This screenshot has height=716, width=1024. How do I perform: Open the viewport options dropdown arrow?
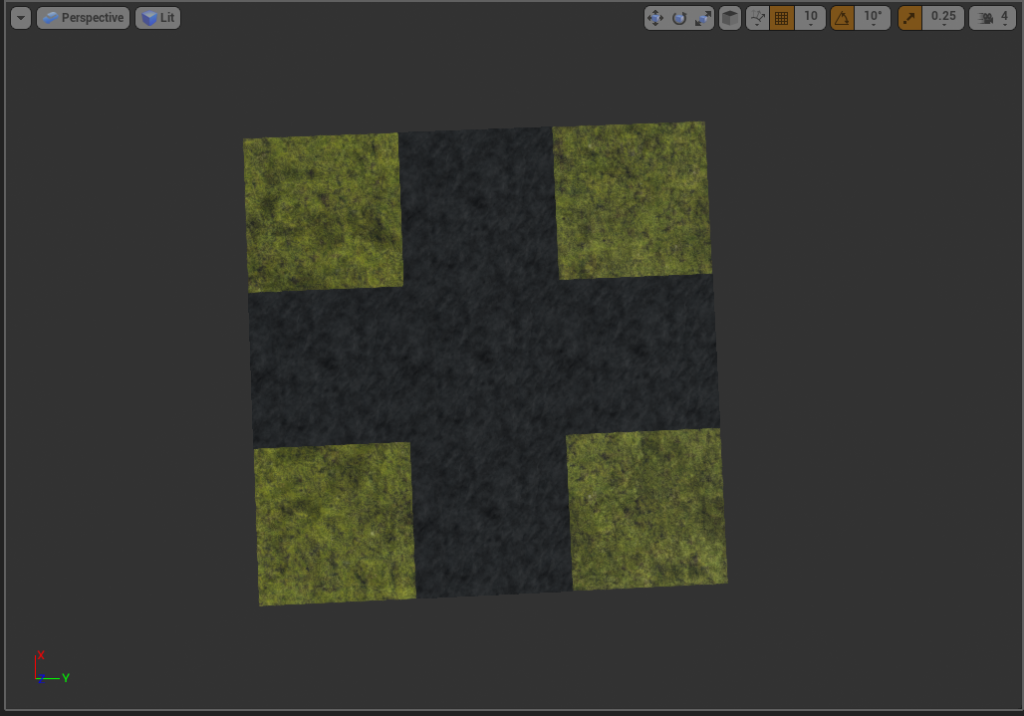20,17
